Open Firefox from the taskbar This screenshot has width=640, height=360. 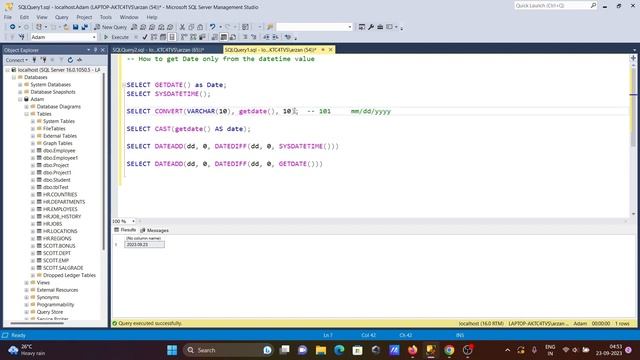pyautogui.click(x=412, y=350)
